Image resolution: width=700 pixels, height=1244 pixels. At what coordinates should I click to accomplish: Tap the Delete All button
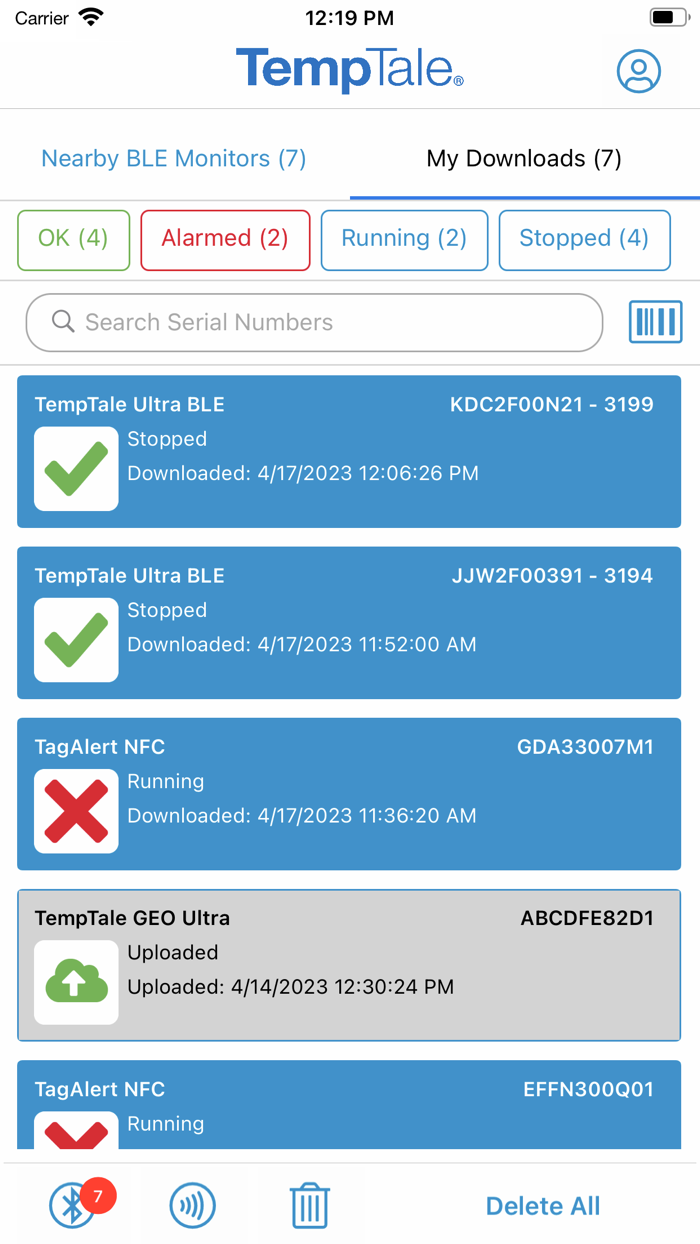[542, 1206]
